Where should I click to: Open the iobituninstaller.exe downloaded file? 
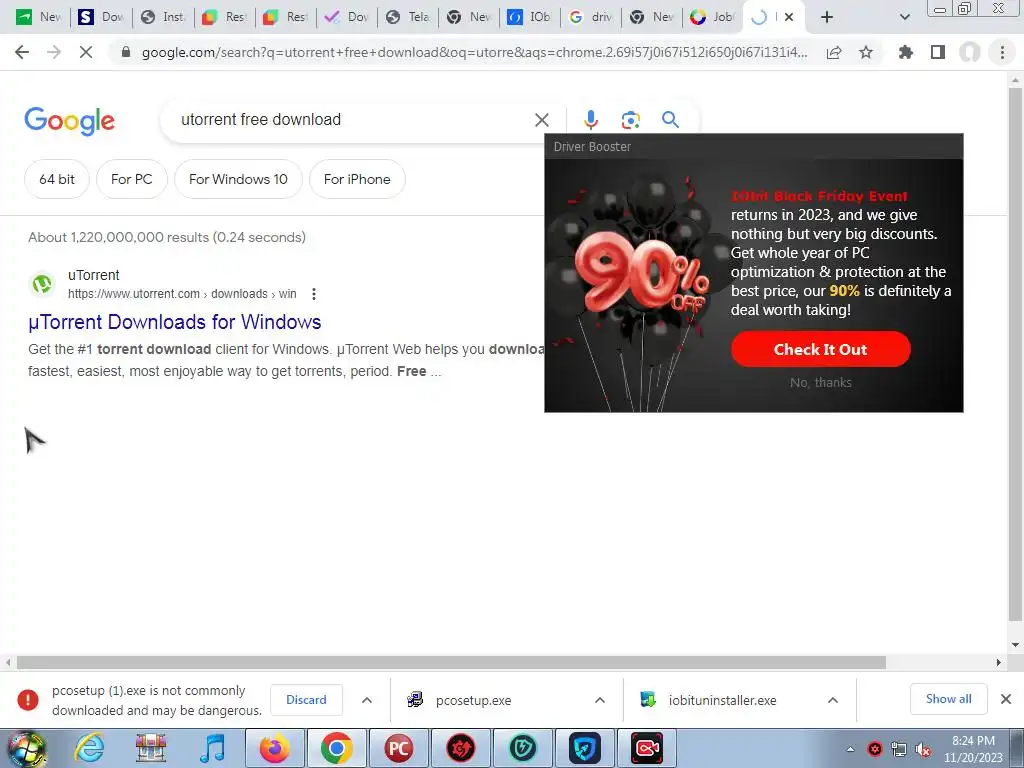tap(722, 700)
